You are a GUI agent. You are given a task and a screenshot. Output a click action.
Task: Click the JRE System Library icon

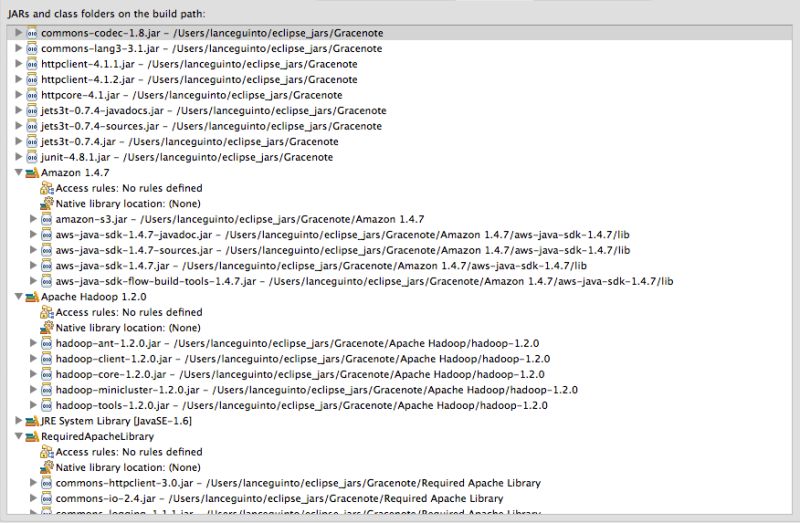[32, 421]
